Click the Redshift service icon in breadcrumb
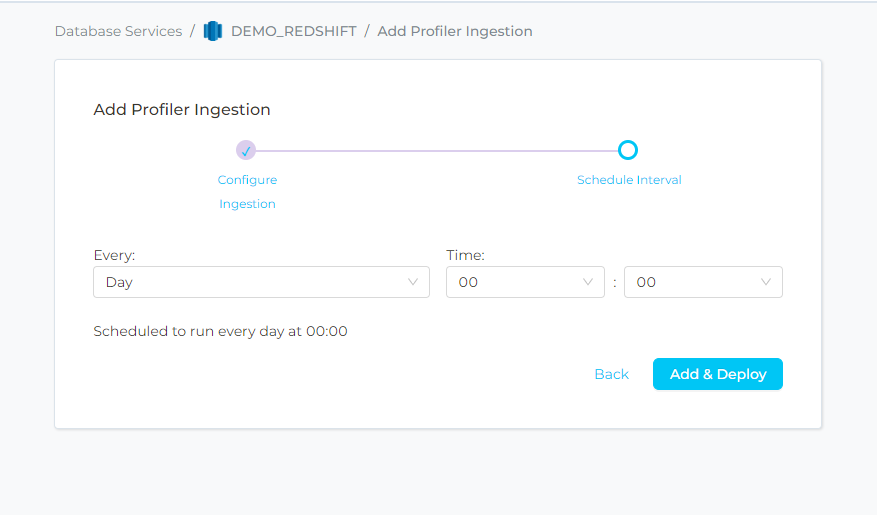The height and width of the screenshot is (515, 877). 212,31
